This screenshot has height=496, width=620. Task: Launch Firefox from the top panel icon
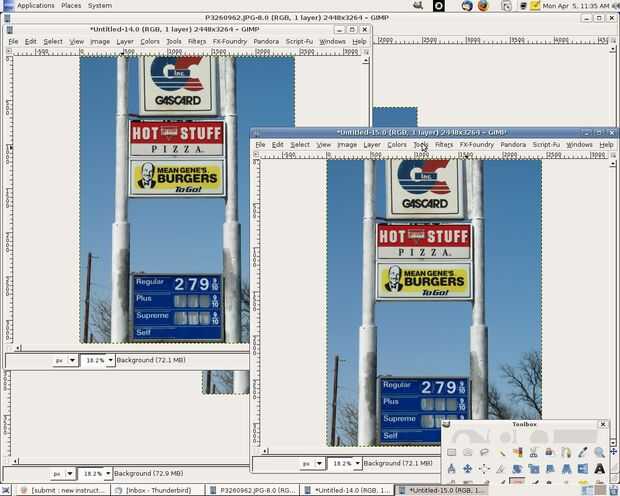(483, 6)
